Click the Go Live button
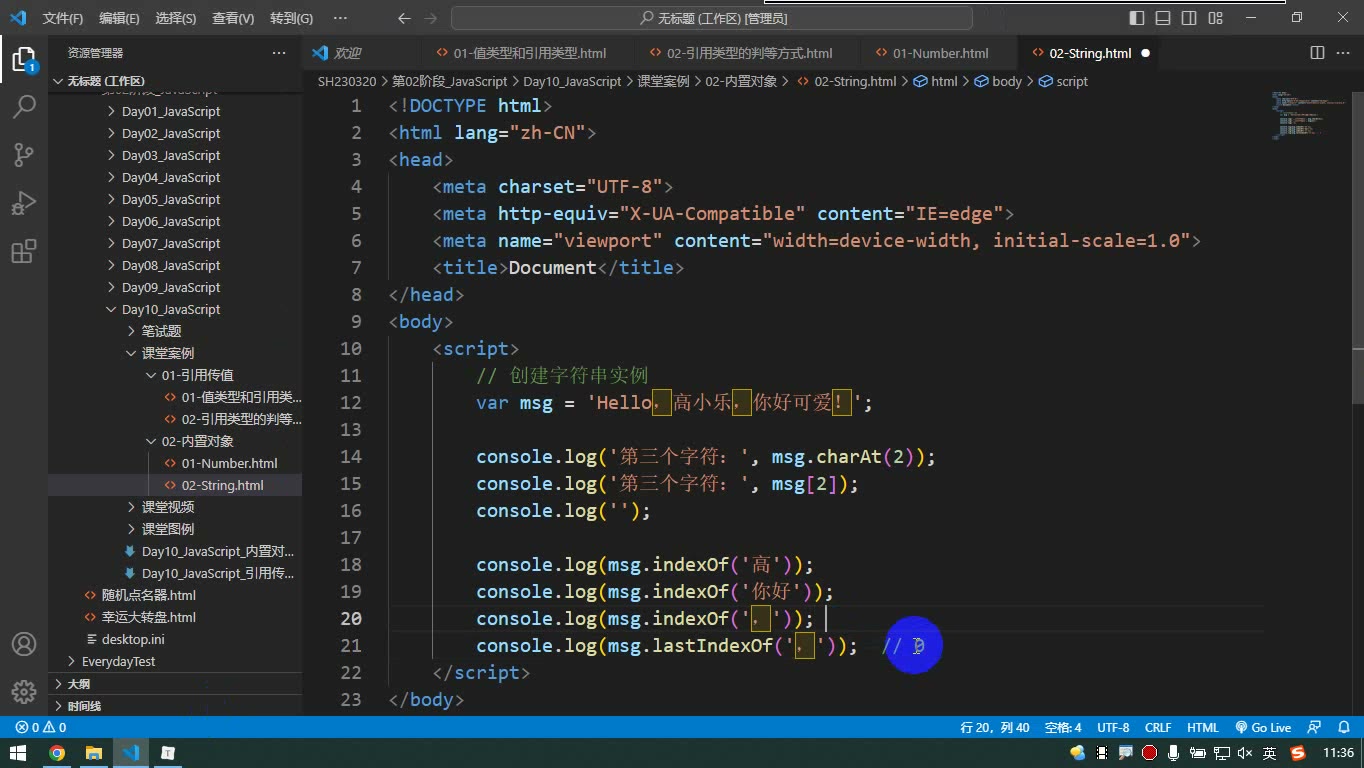The height and width of the screenshot is (768, 1364). (x=1263, y=727)
